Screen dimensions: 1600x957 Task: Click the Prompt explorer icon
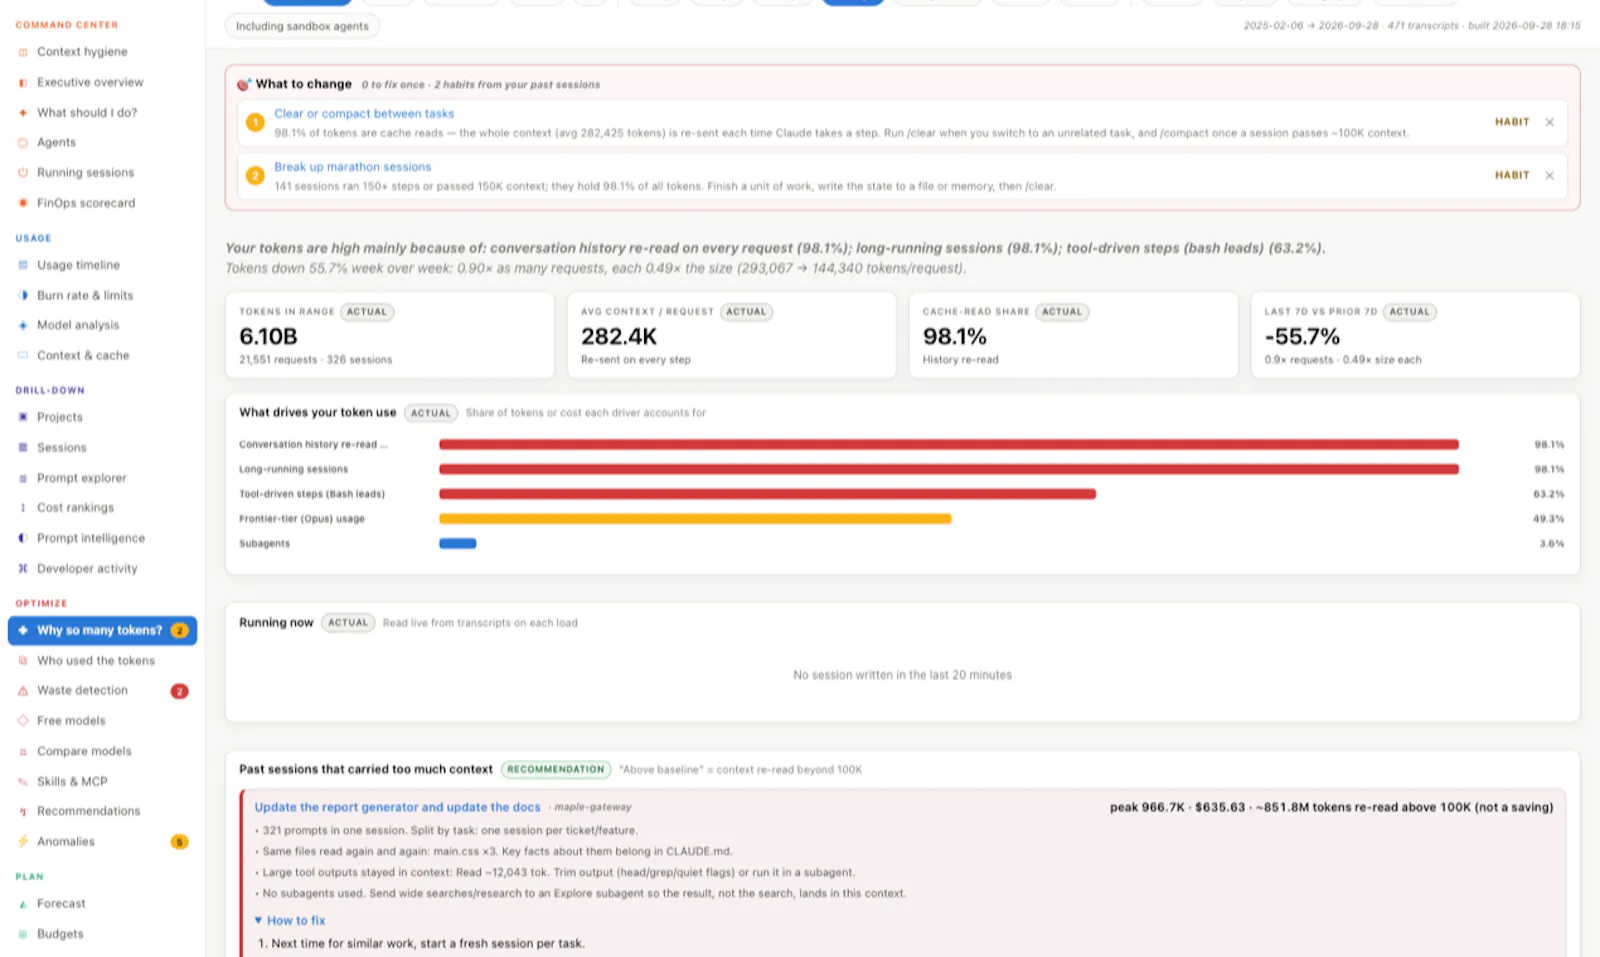click(23, 478)
